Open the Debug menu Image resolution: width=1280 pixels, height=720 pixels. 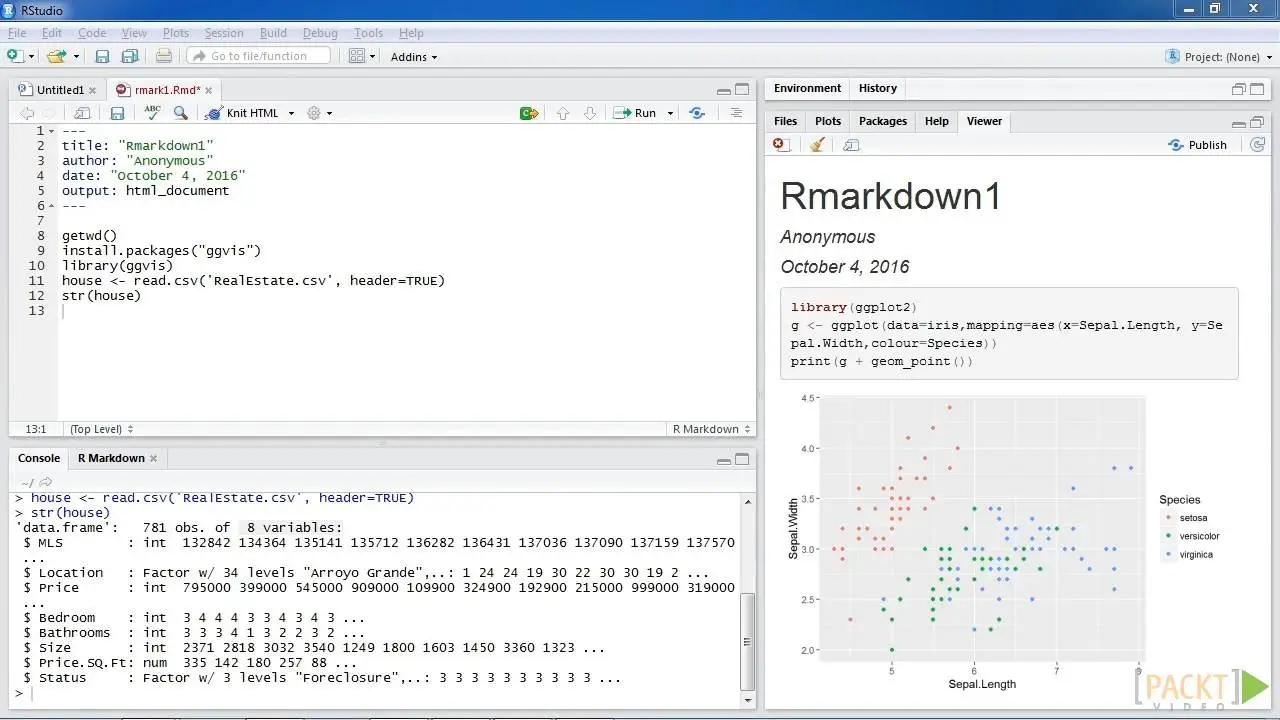pos(320,33)
